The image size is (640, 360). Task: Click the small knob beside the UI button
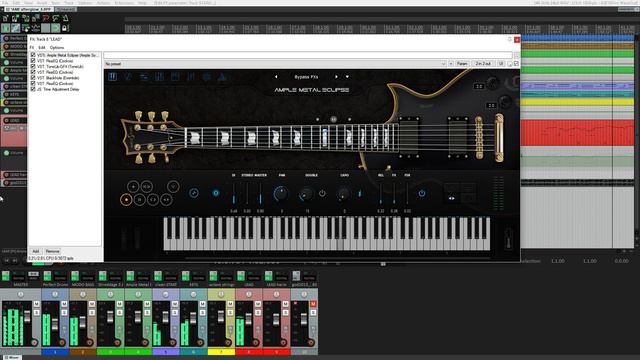click(x=510, y=64)
